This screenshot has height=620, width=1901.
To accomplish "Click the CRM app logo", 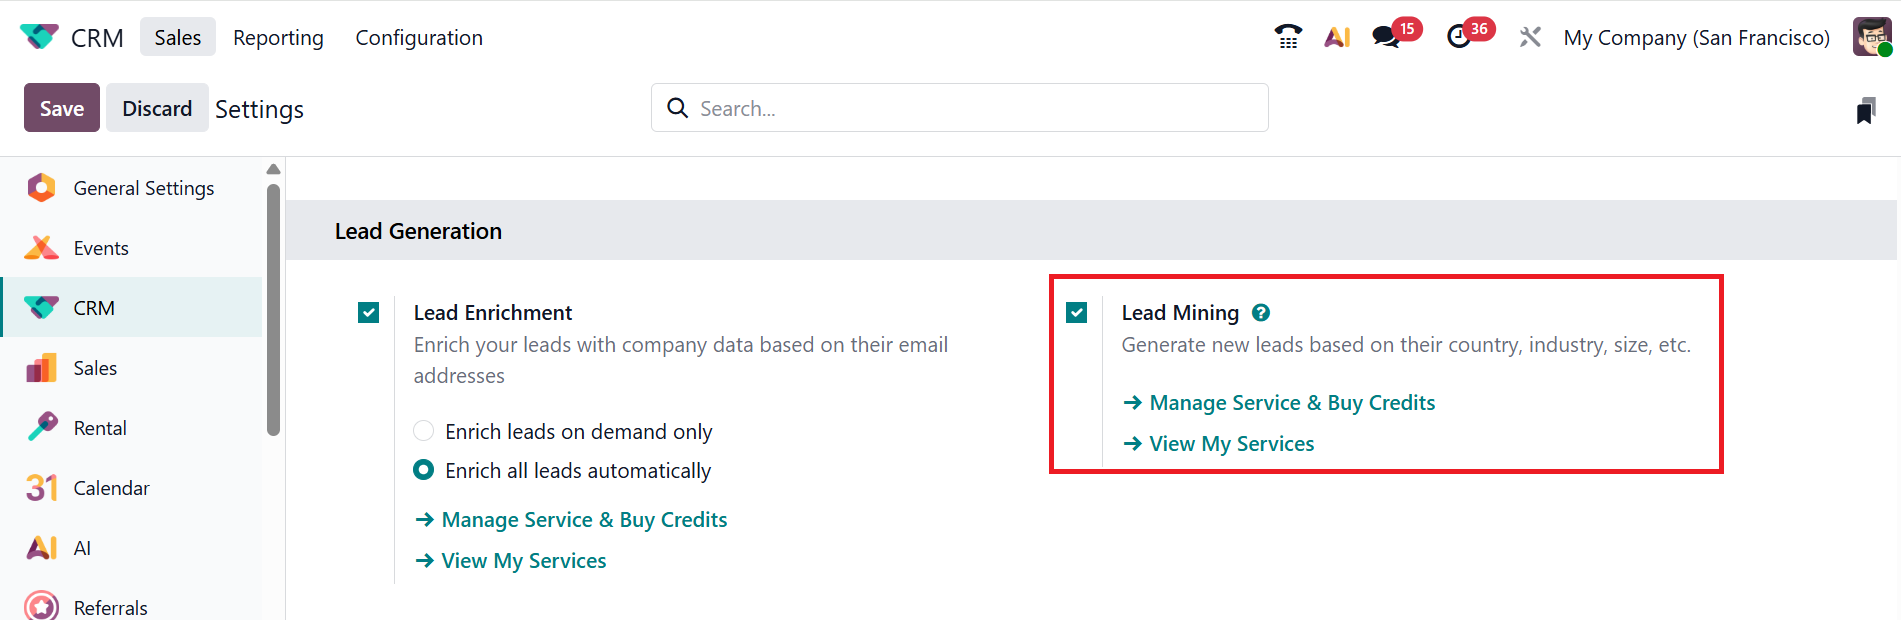I will click(39, 37).
